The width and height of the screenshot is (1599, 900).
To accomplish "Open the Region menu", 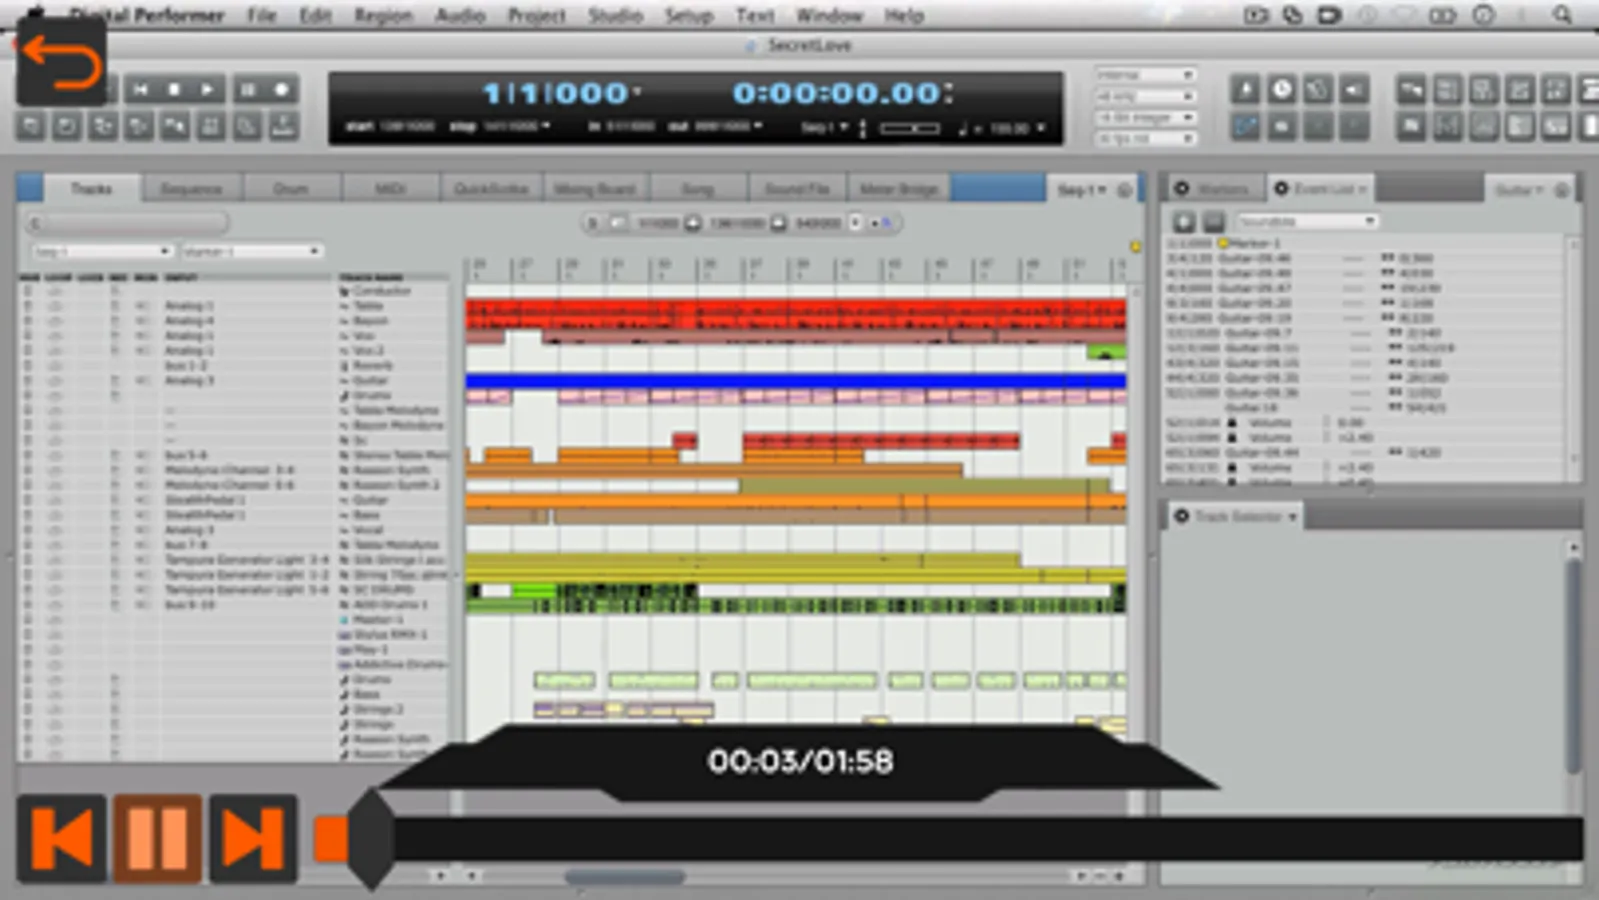I will click(382, 15).
